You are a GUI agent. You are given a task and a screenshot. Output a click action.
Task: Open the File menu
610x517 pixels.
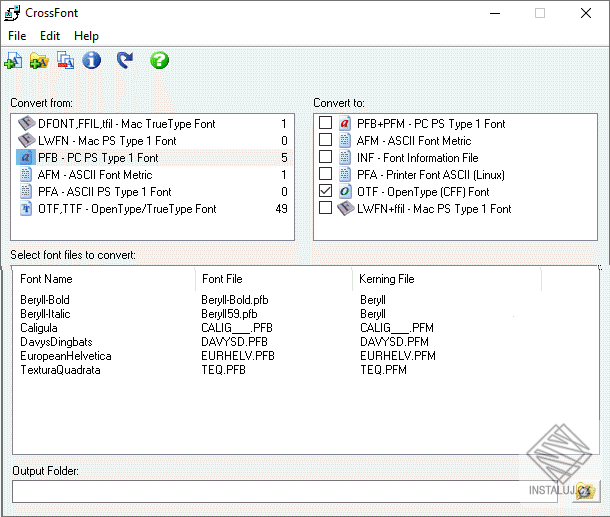(17, 36)
